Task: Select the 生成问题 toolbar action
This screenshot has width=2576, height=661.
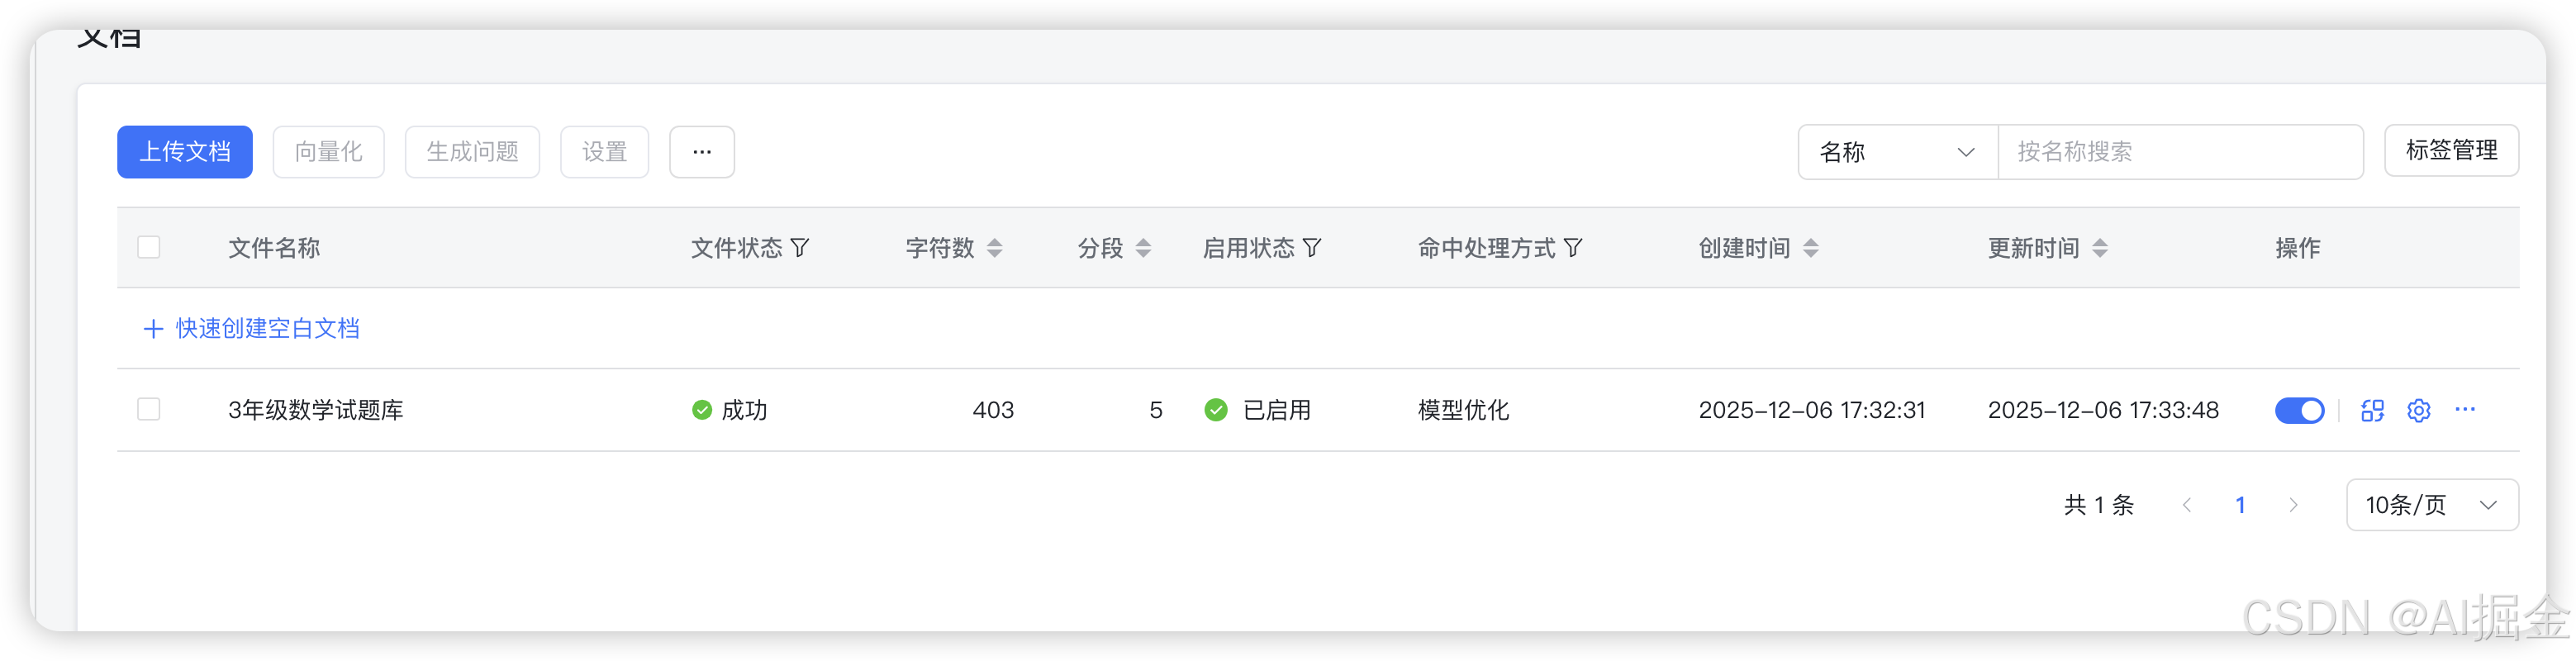Action: pyautogui.click(x=472, y=151)
